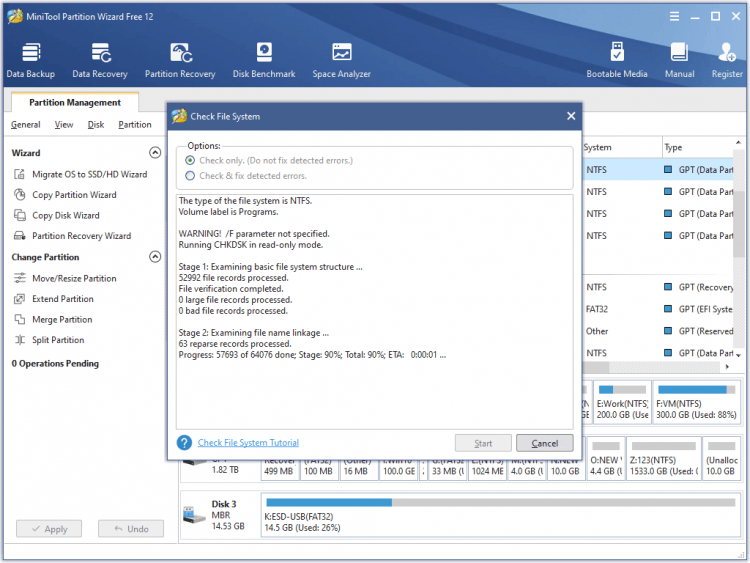750x563 pixels.
Task: Select Check & fix detected errors option
Action: tap(190, 176)
